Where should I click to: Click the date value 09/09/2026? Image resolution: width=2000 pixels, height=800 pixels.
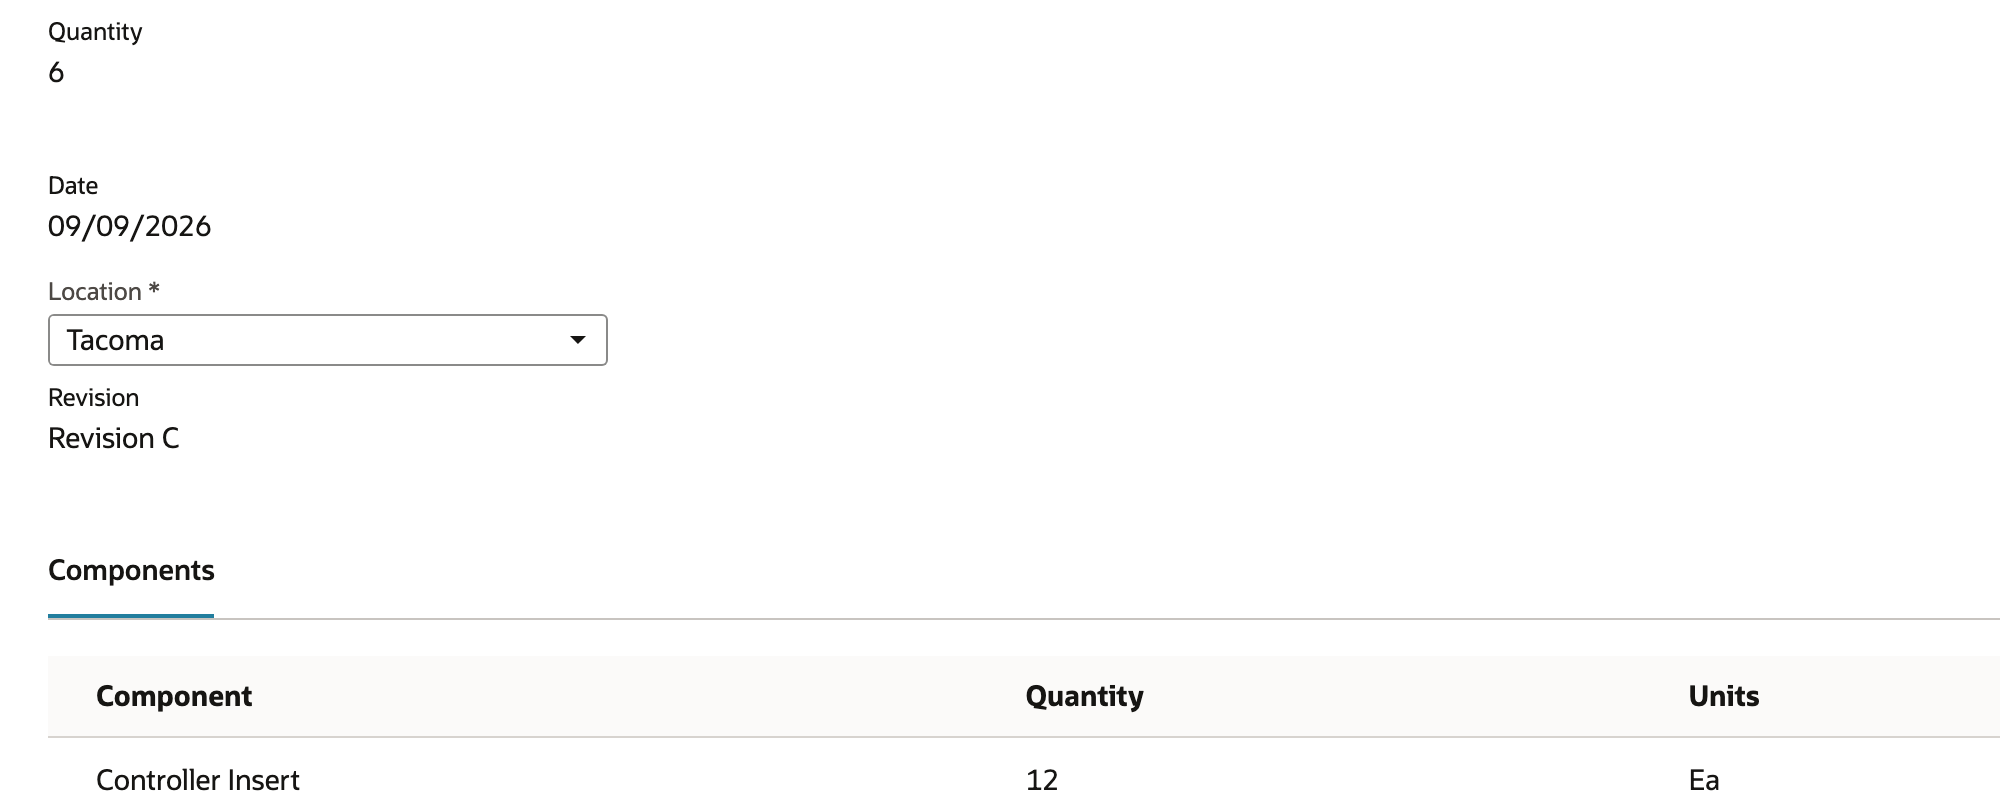click(129, 226)
